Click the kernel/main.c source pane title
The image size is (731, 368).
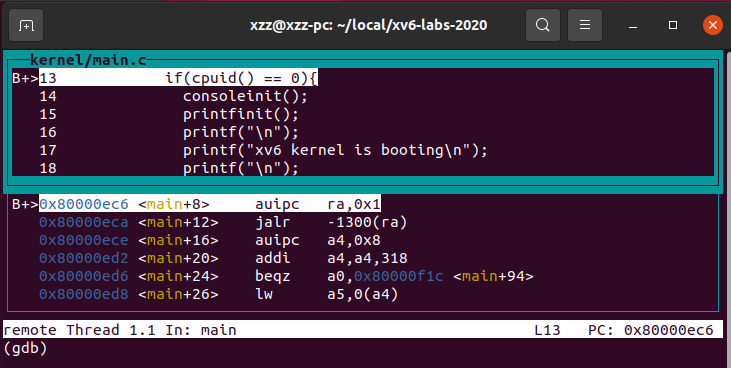coord(88,60)
